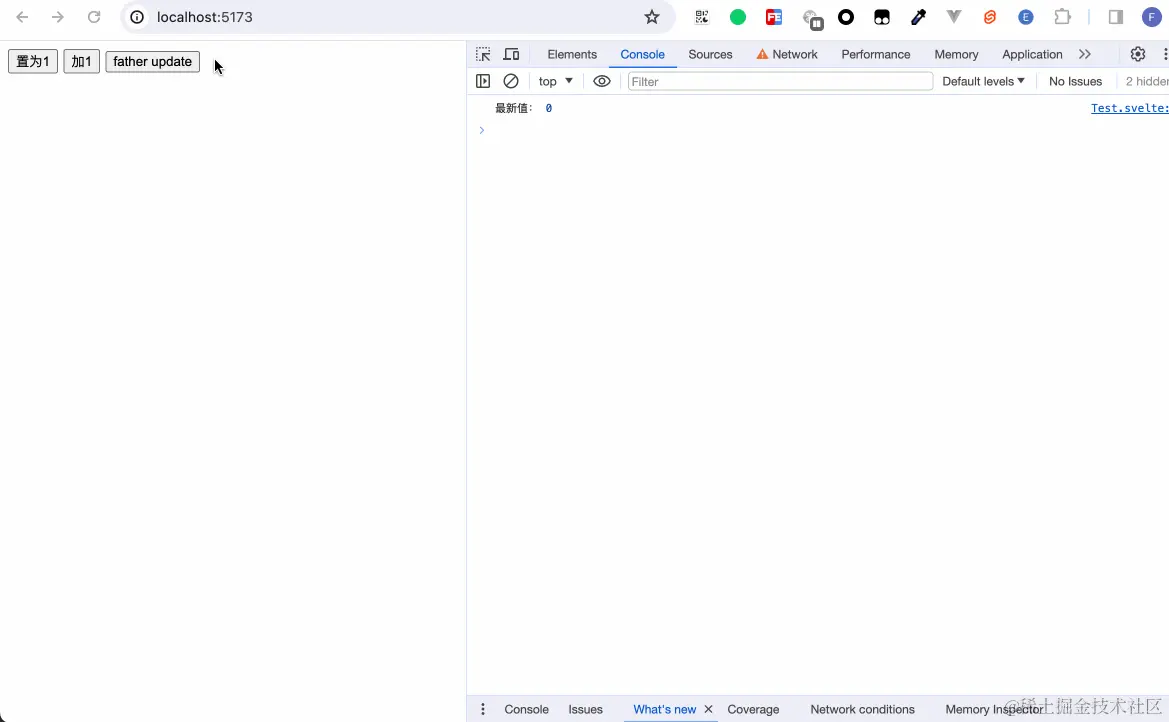Click the father update button
The image size is (1169, 722).
tap(153, 62)
